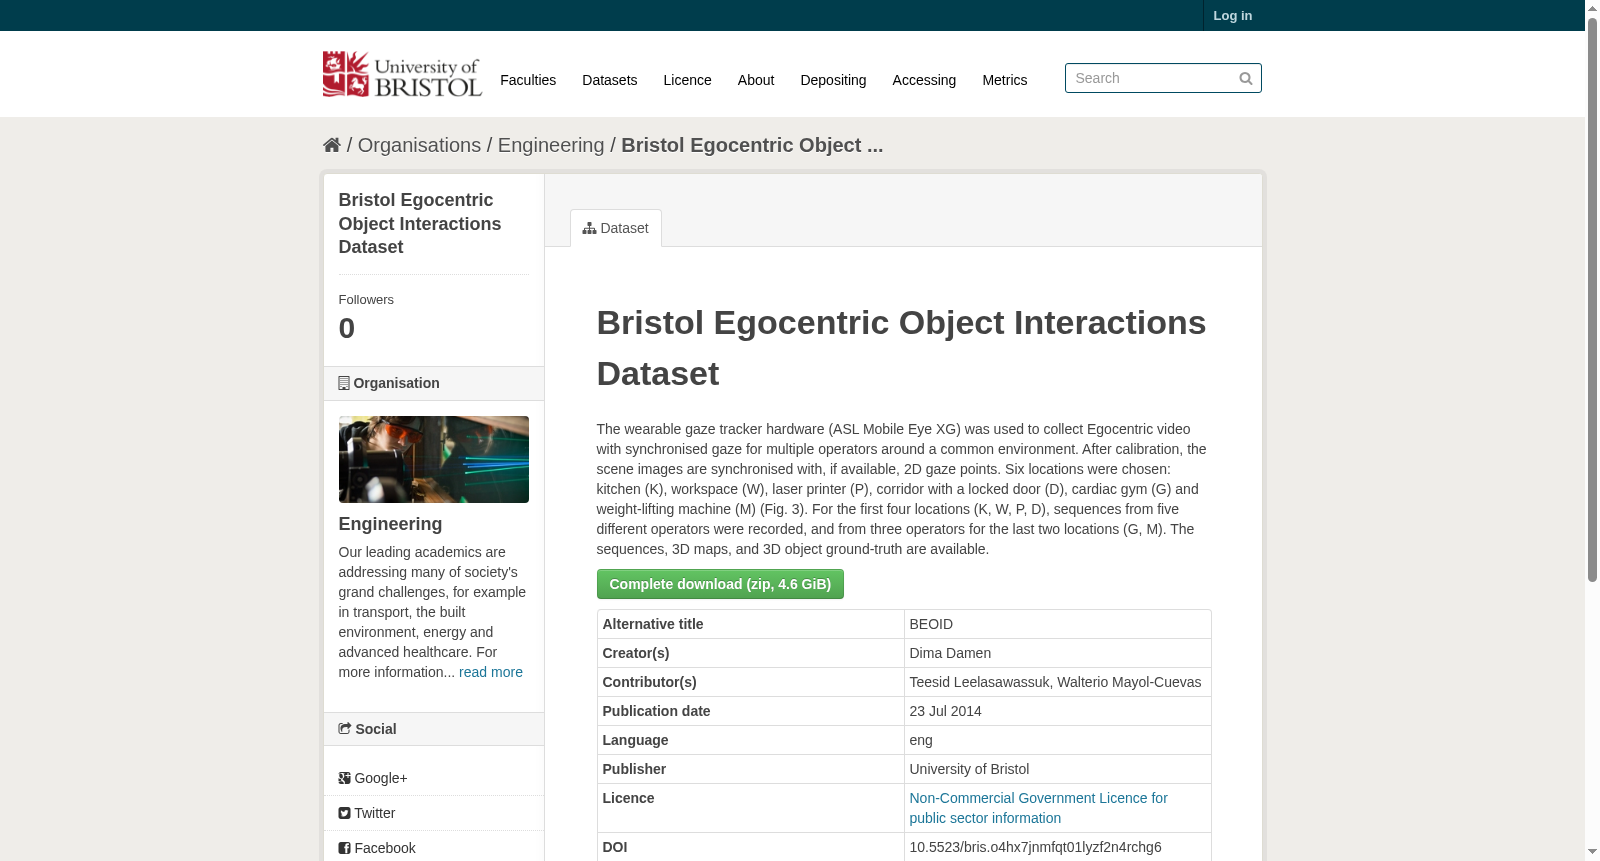Select the Dima Damen creator cell
This screenshot has width=1600, height=861.
[x=1057, y=653]
